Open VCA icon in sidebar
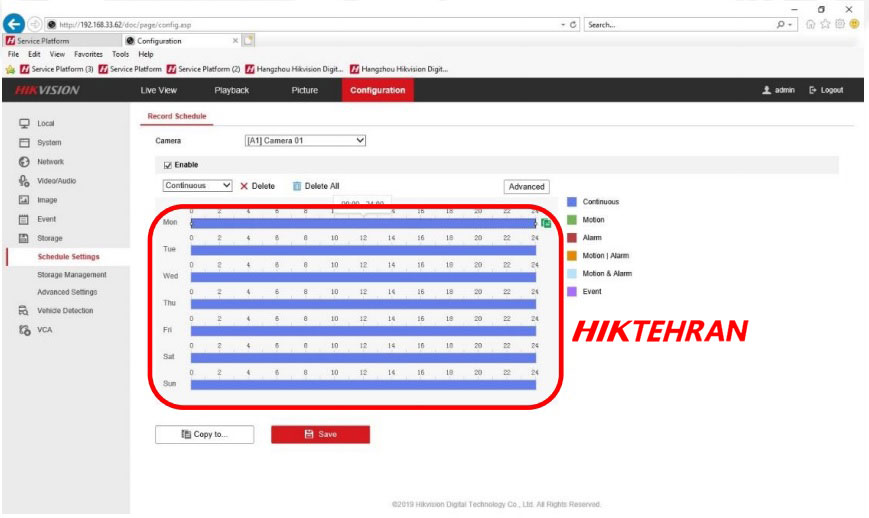The image size is (869, 518). (24, 330)
